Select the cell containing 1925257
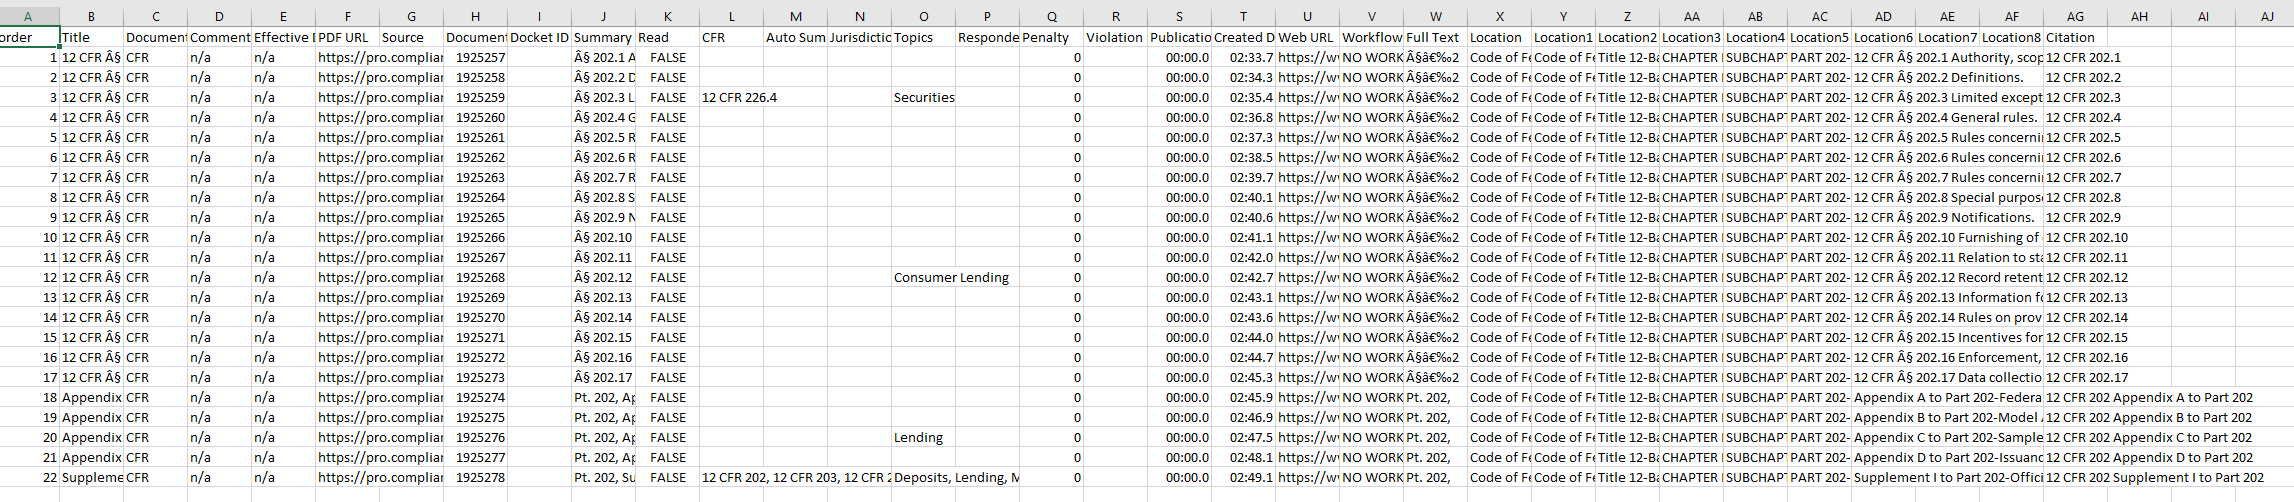The image size is (2294, 502). pos(475,57)
